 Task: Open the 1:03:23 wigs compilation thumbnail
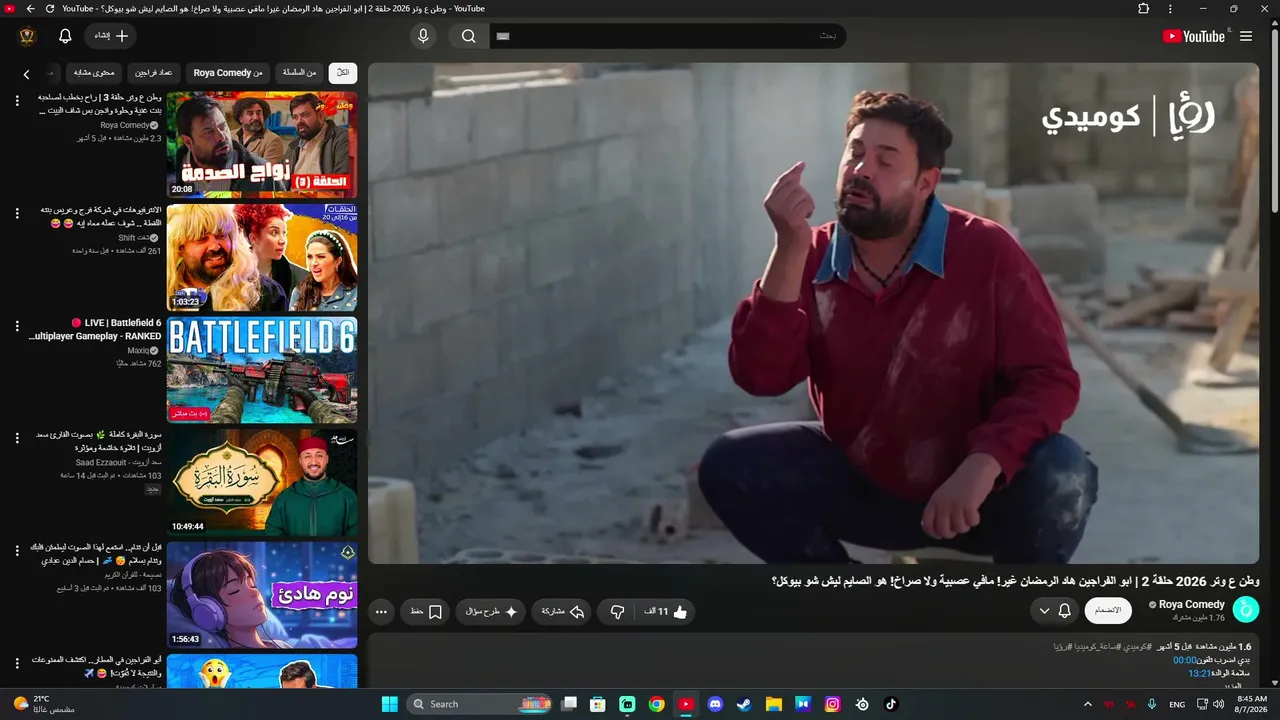coord(262,258)
